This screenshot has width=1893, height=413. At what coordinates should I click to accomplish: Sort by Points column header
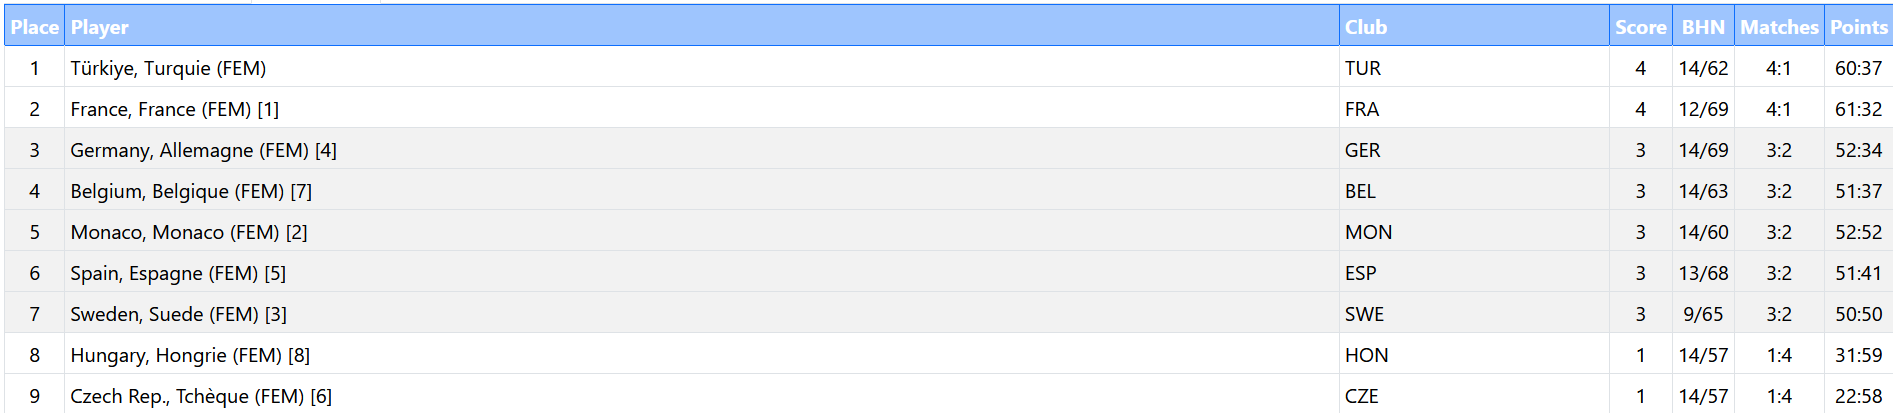[1858, 27]
